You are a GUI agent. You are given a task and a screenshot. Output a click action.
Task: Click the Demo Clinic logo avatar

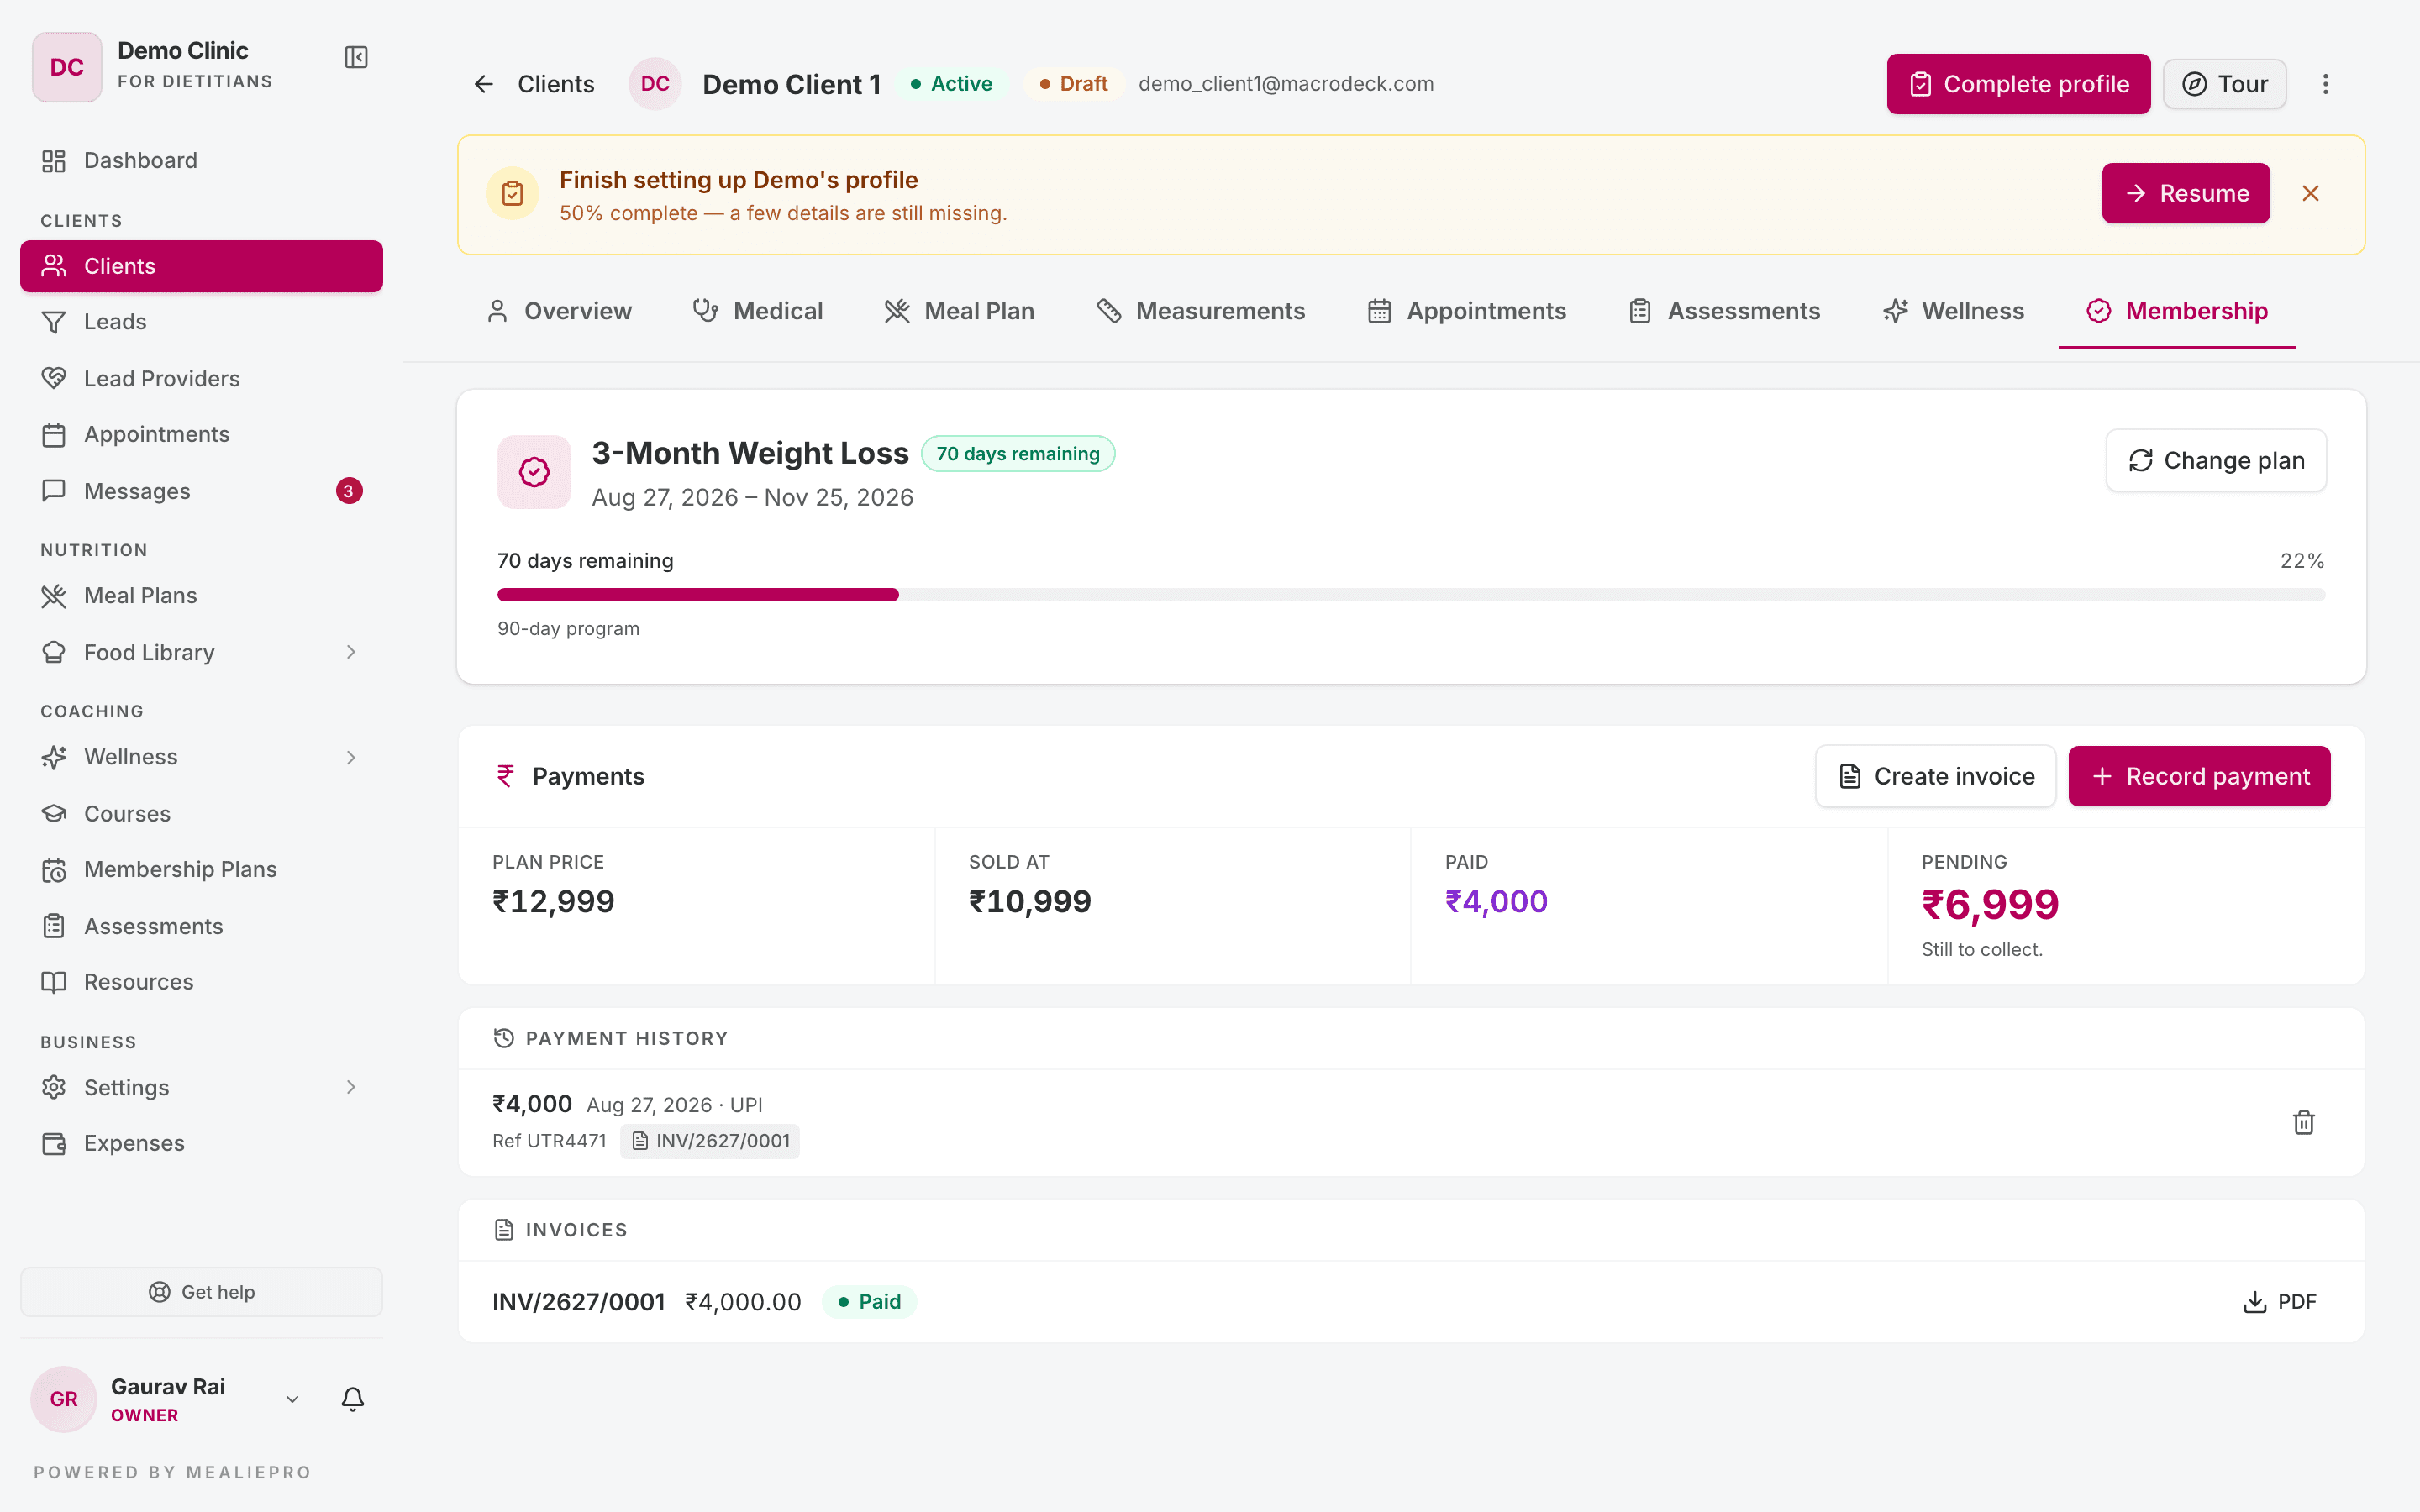(x=67, y=67)
